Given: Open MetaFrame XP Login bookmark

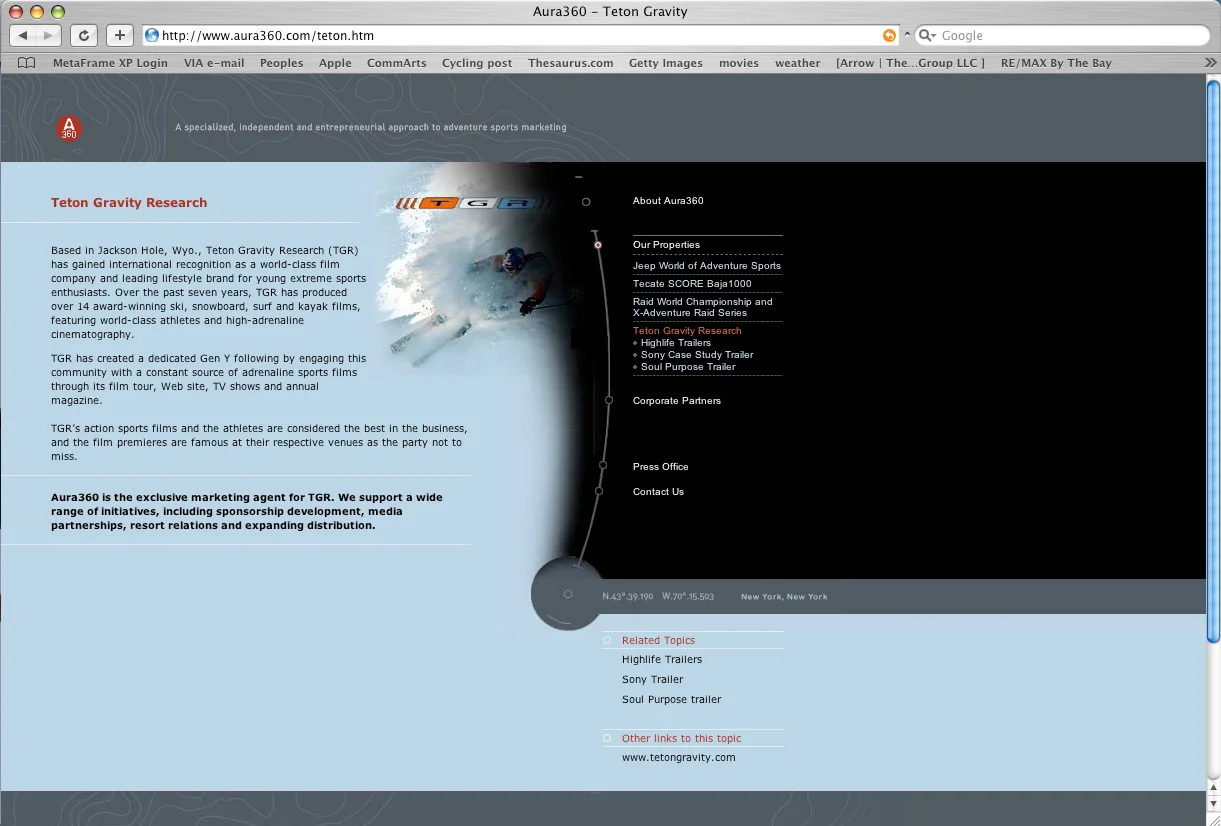Looking at the screenshot, I should (110, 63).
